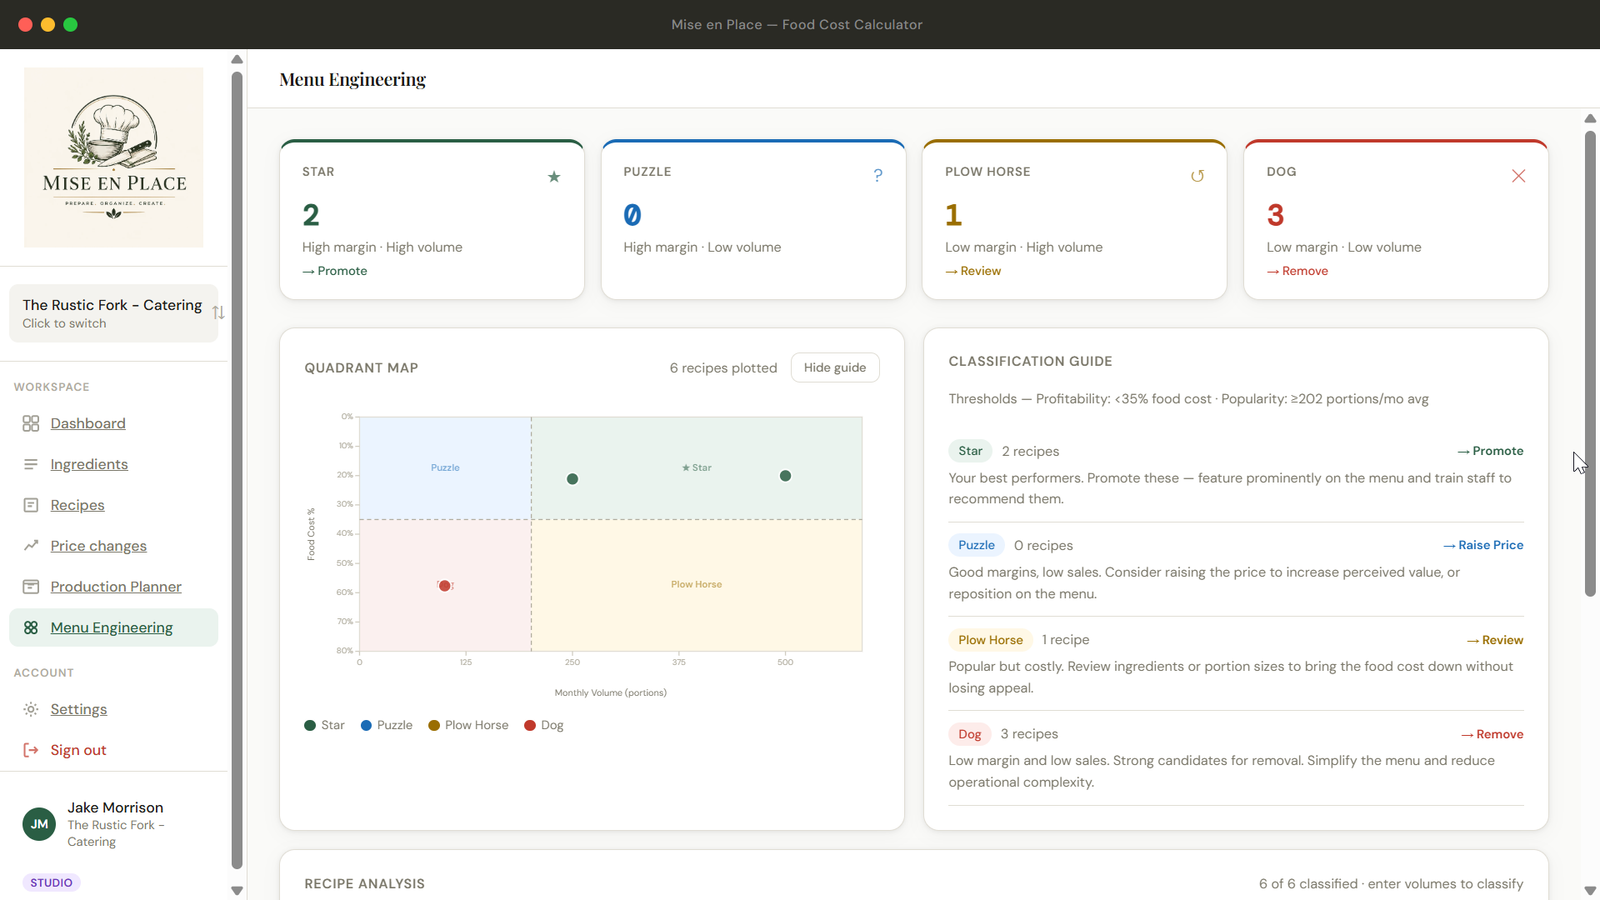The image size is (1600, 900).
Task: Click the Recipes document icon
Action: (31, 506)
